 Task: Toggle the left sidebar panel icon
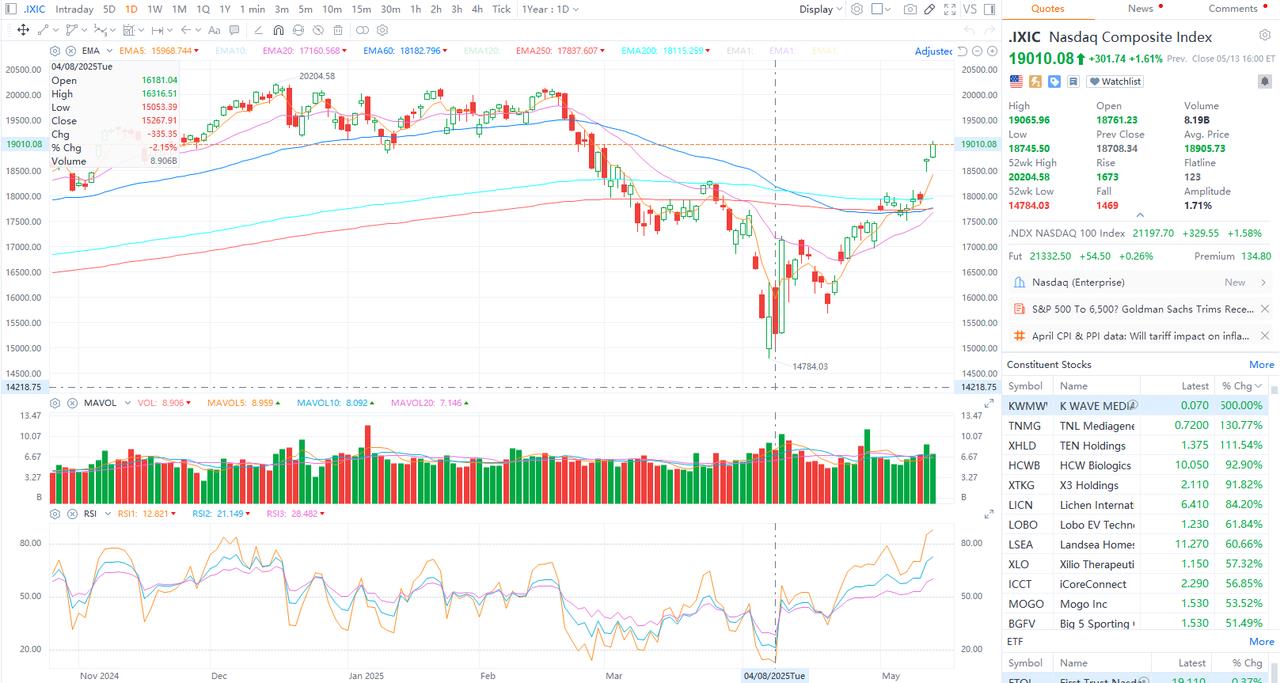tap(11, 9)
